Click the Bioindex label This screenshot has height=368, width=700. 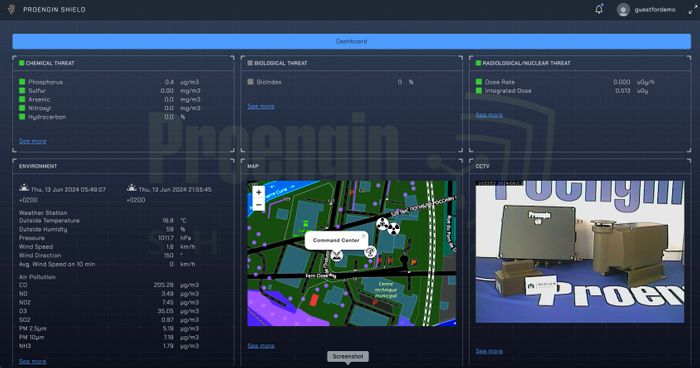click(x=269, y=82)
